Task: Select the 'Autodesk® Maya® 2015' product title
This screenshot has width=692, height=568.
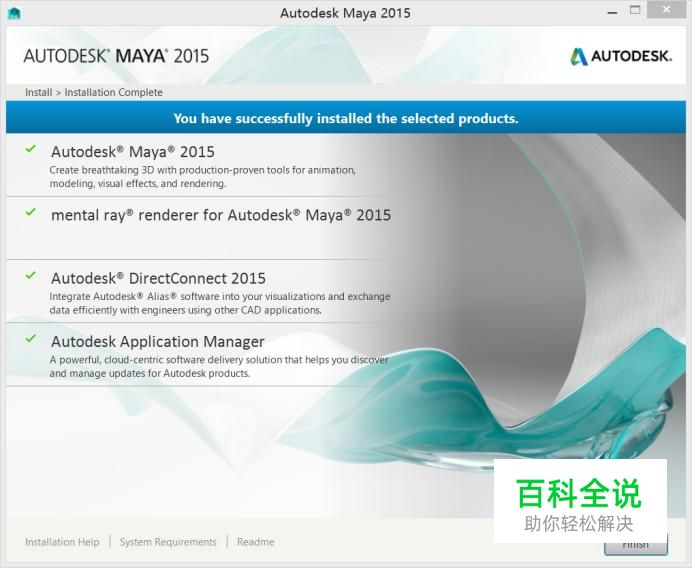Action: tap(133, 152)
